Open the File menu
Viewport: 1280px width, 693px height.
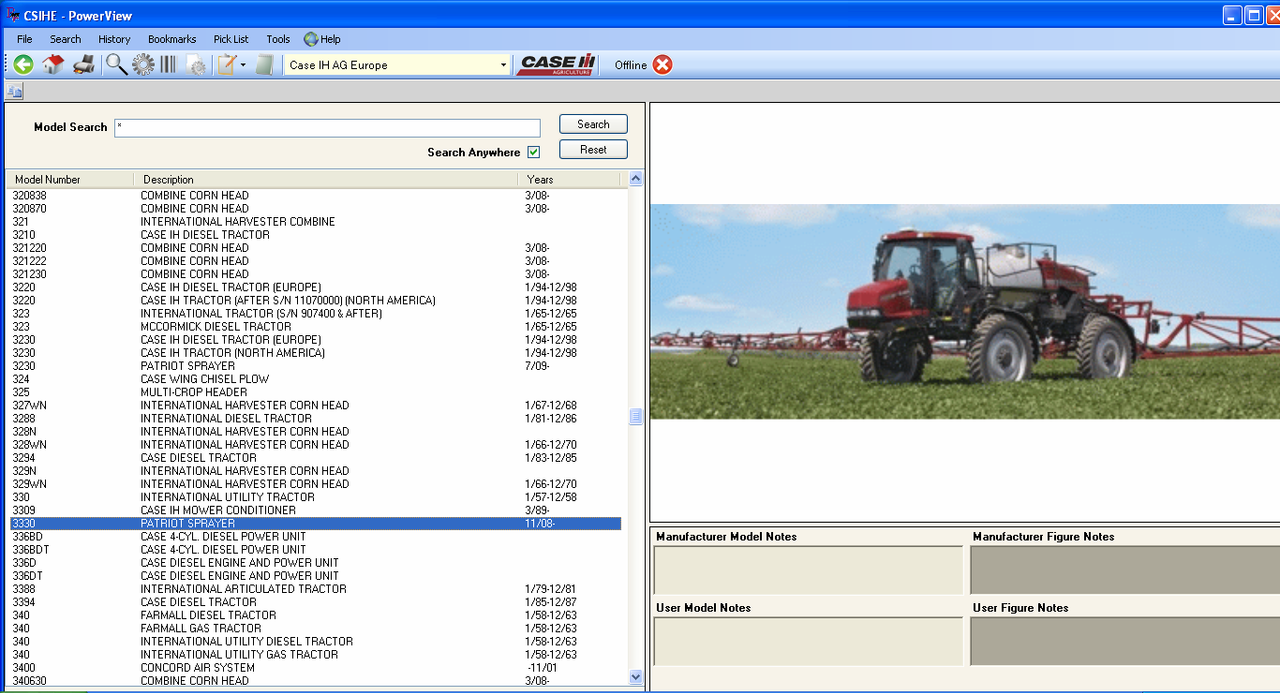[25, 39]
